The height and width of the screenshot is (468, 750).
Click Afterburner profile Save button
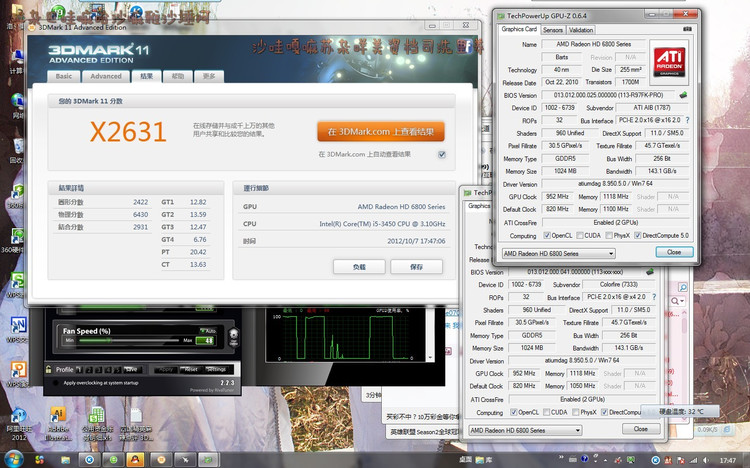[131, 369]
